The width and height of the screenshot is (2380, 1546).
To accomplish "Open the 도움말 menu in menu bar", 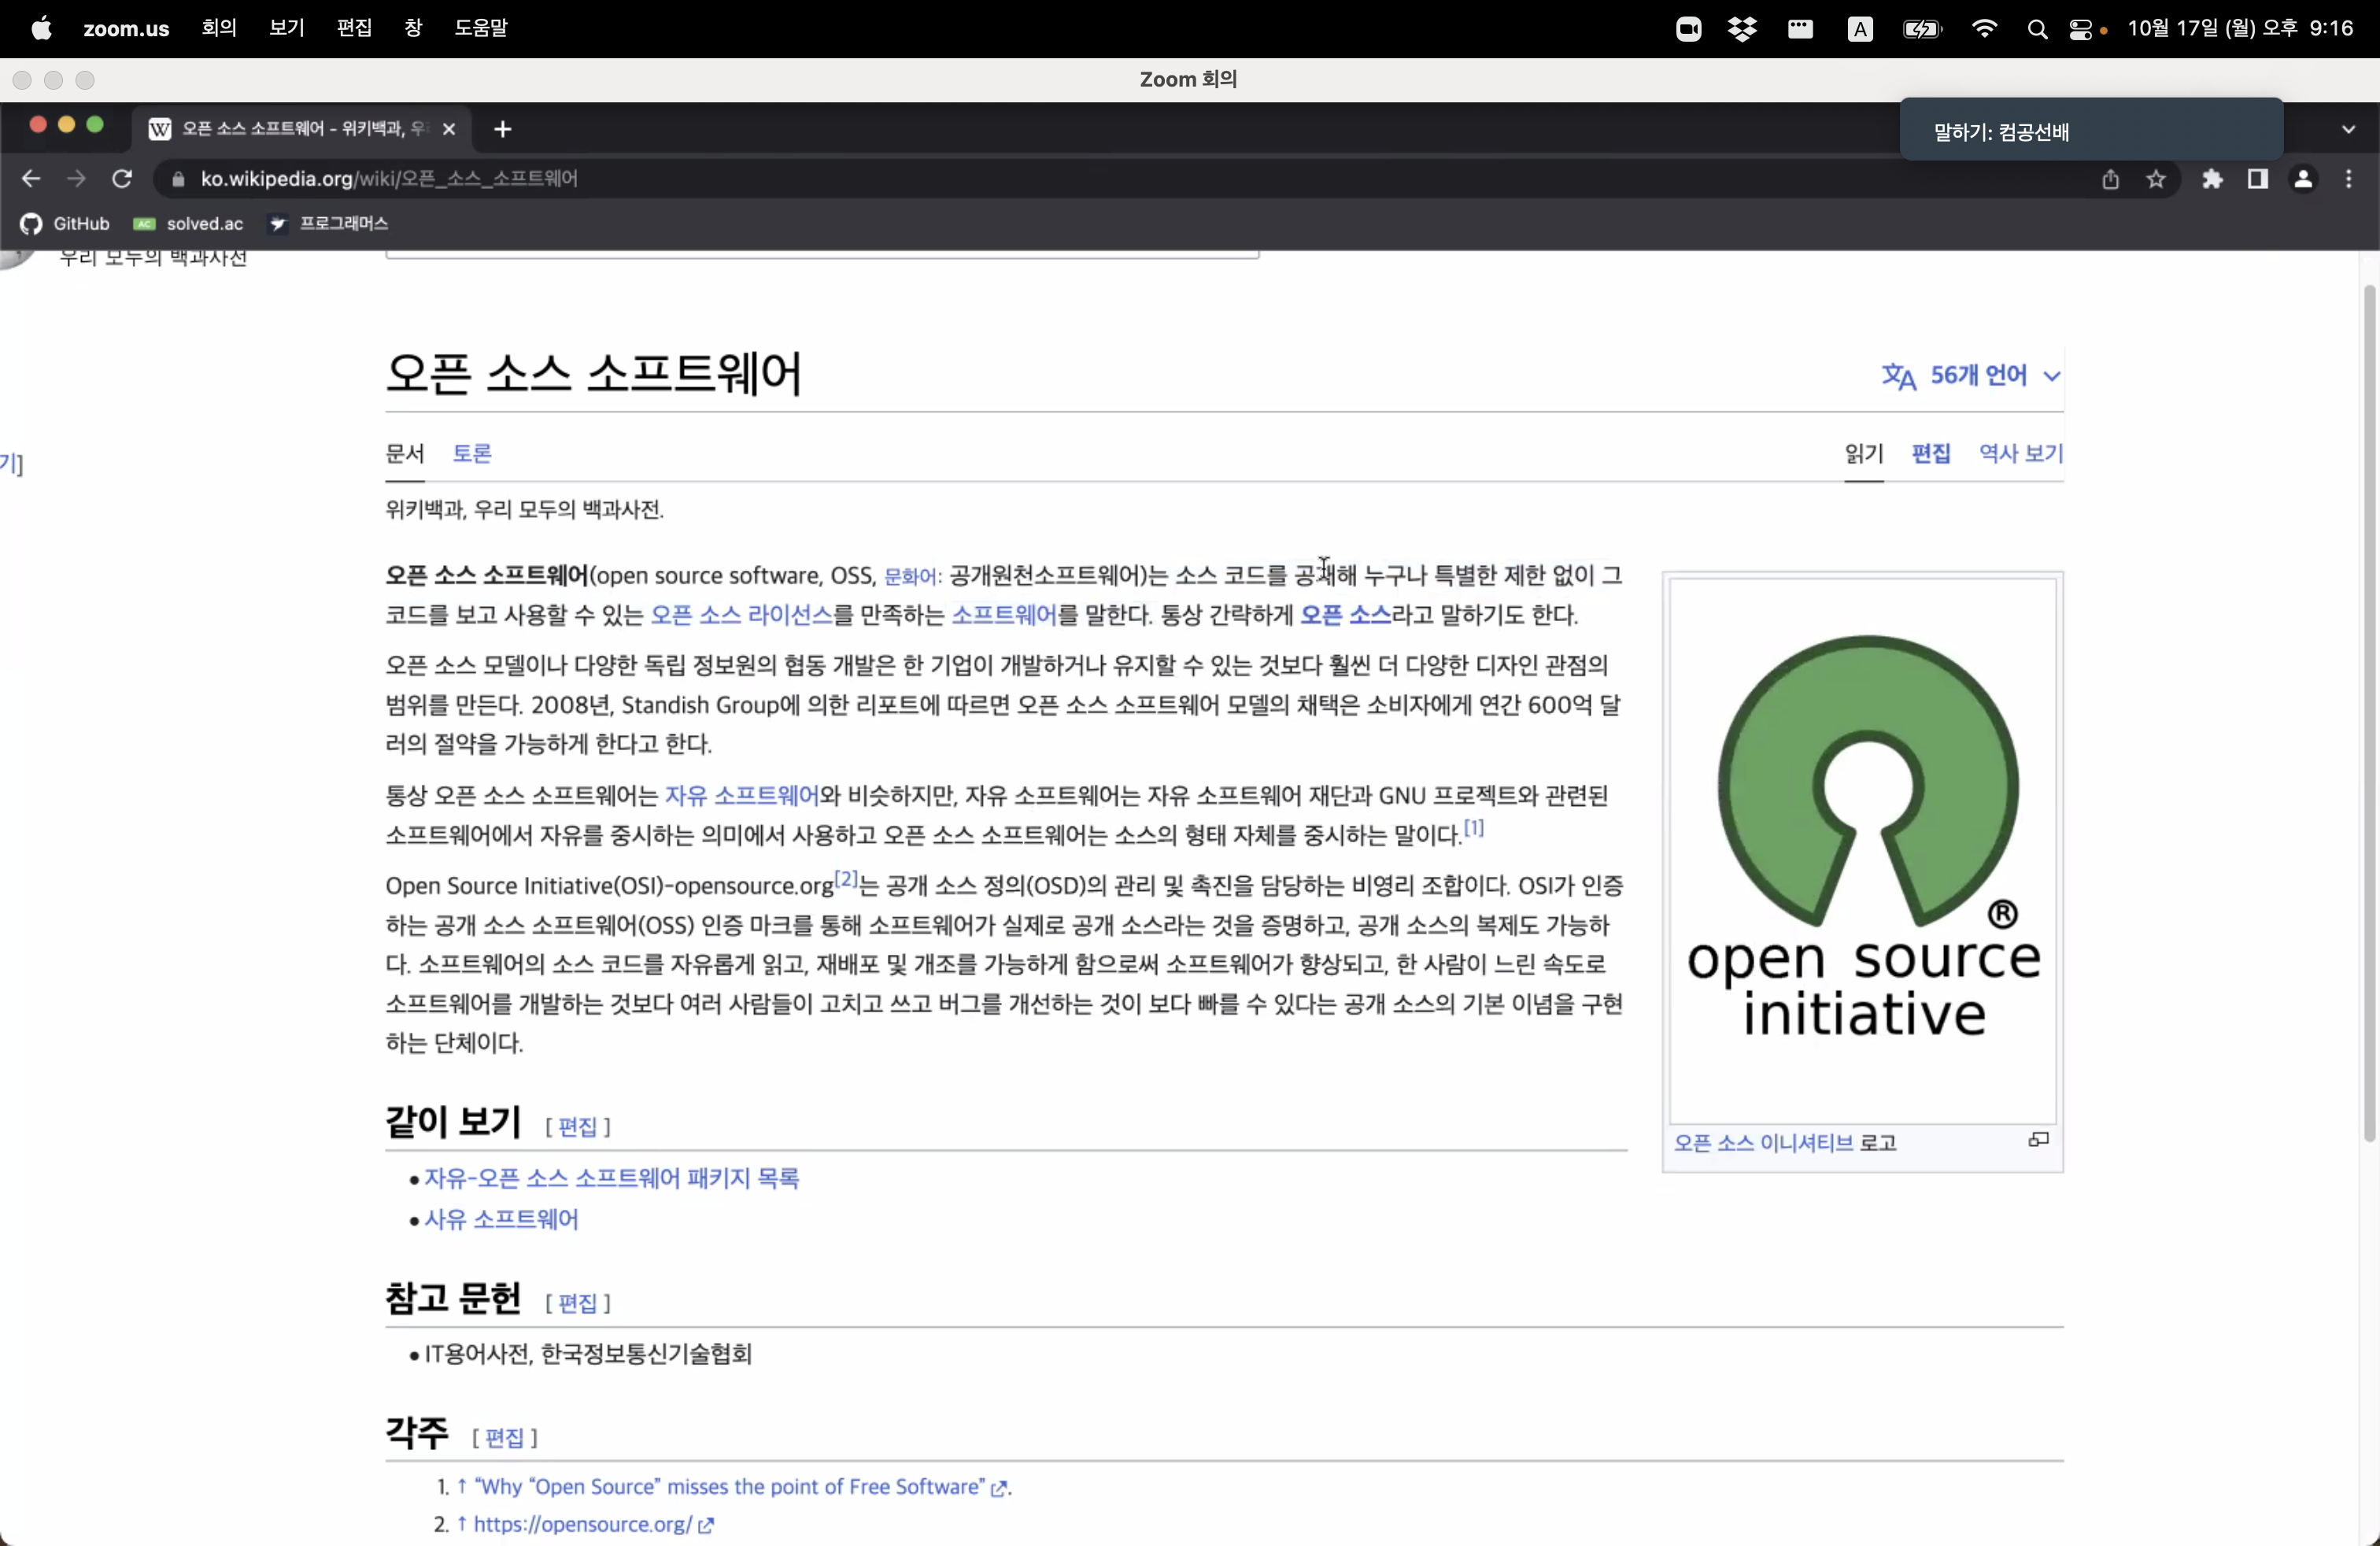I will click(481, 28).
